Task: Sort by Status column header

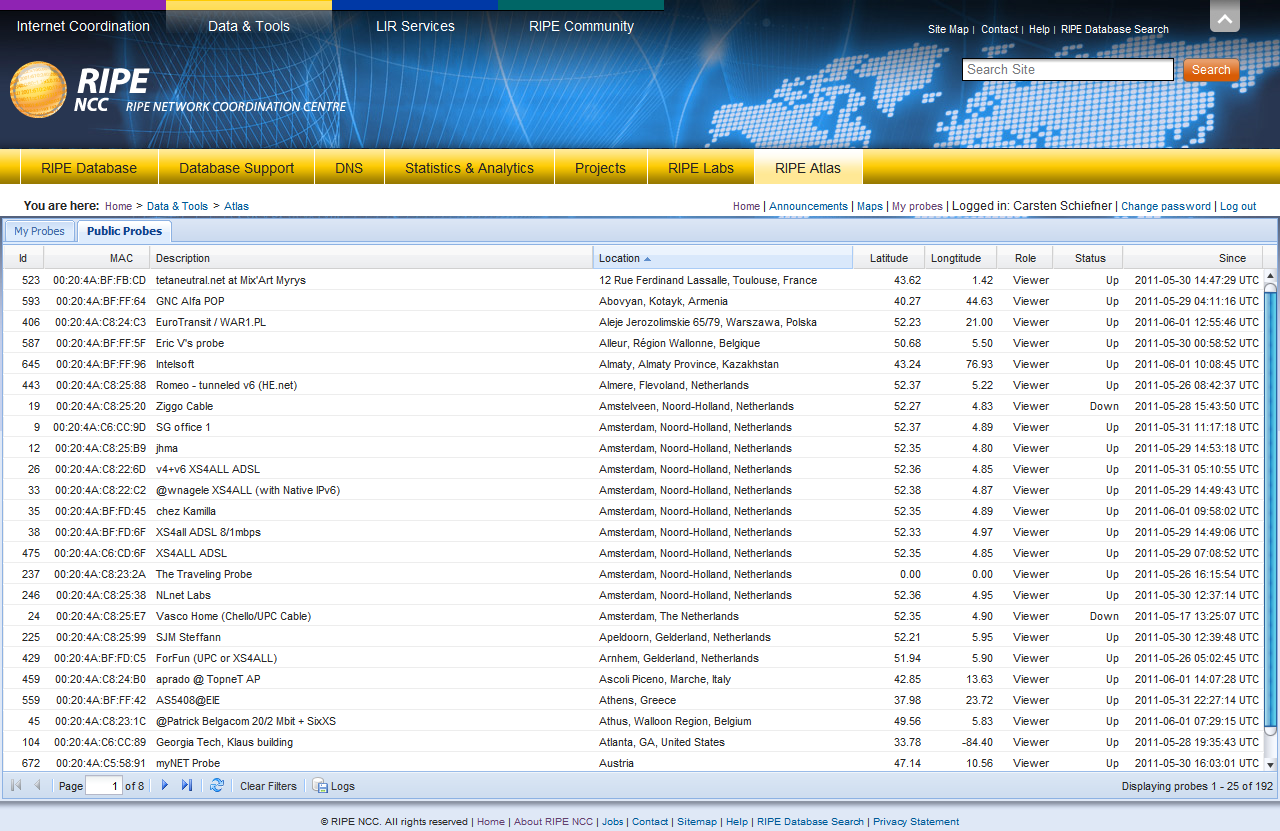Action: pyautogui.click(x=1089, y=258)
